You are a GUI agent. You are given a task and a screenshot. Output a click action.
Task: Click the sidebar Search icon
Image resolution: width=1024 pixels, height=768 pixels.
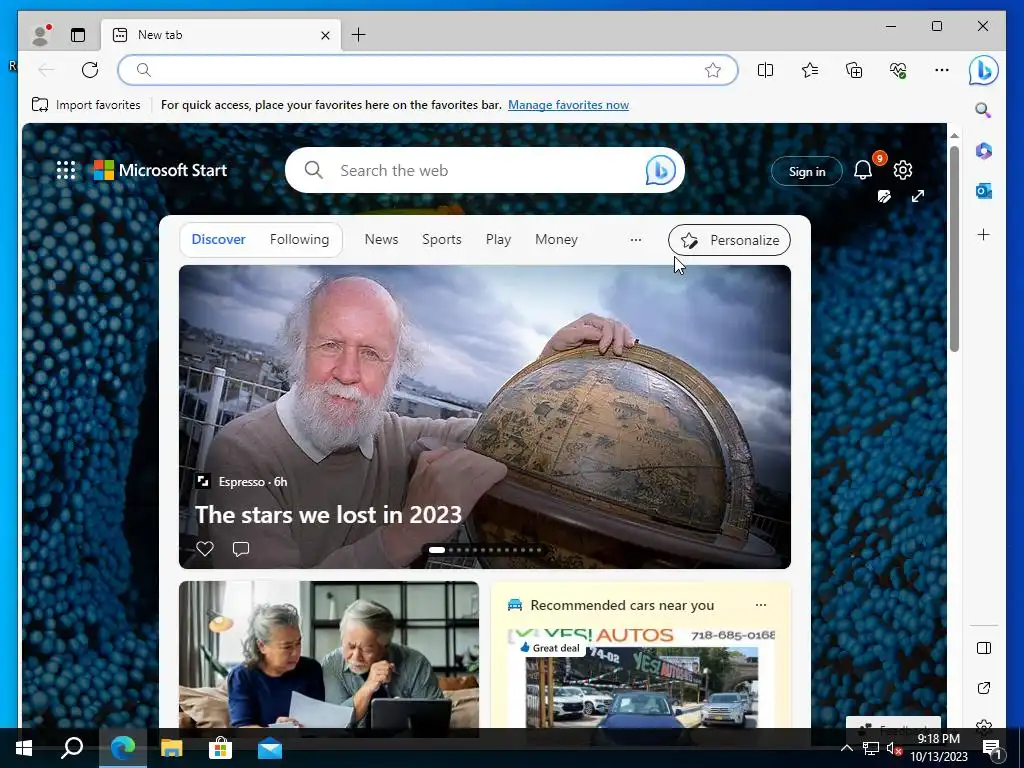[x=984, y=110]
